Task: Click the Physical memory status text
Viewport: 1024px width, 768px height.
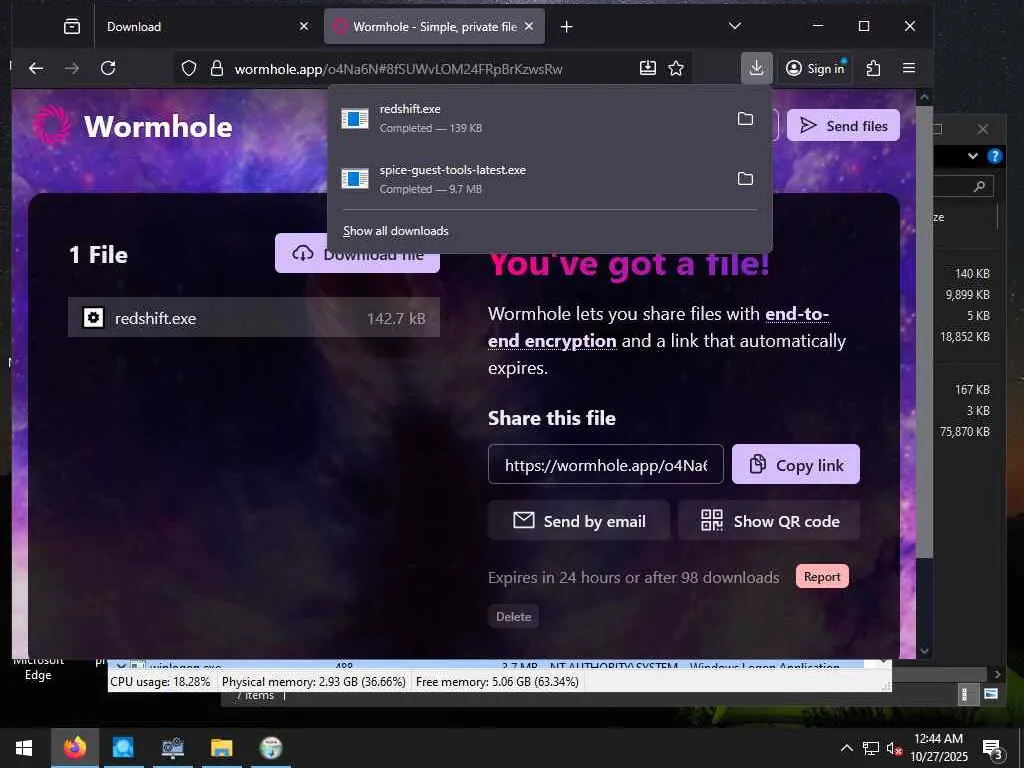Action: [x=313, y=682]
